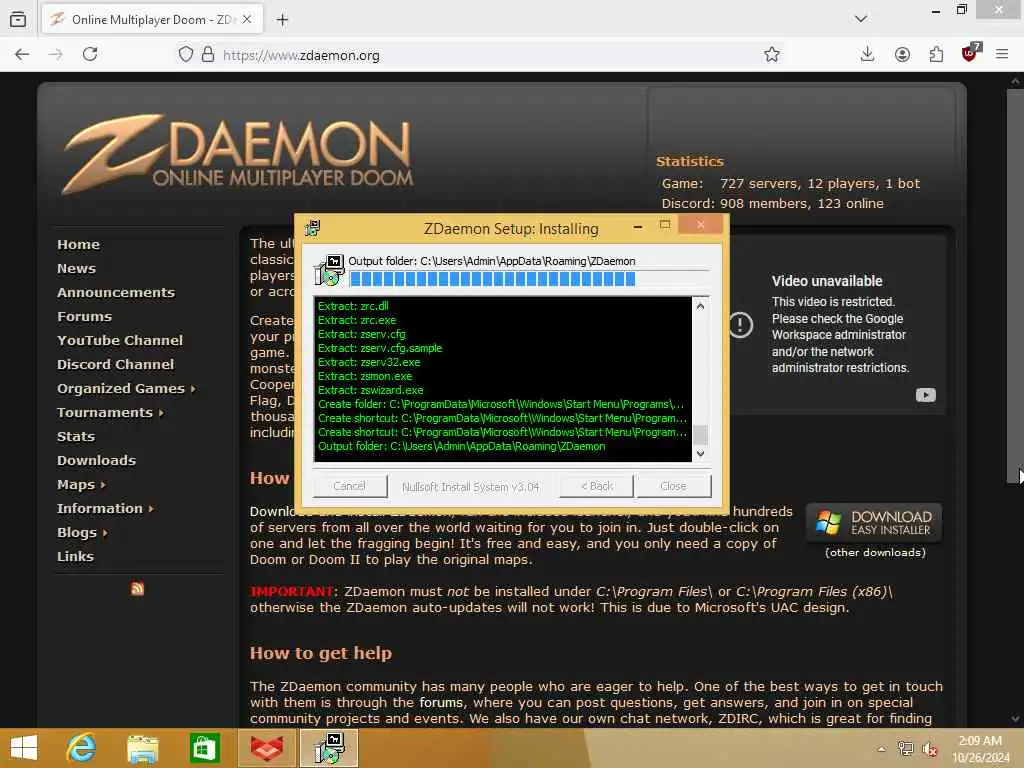This screenshot has width=1024, height=768.
Task: Switch to ZDaemon installer taskbar icon
Action: 328,748
